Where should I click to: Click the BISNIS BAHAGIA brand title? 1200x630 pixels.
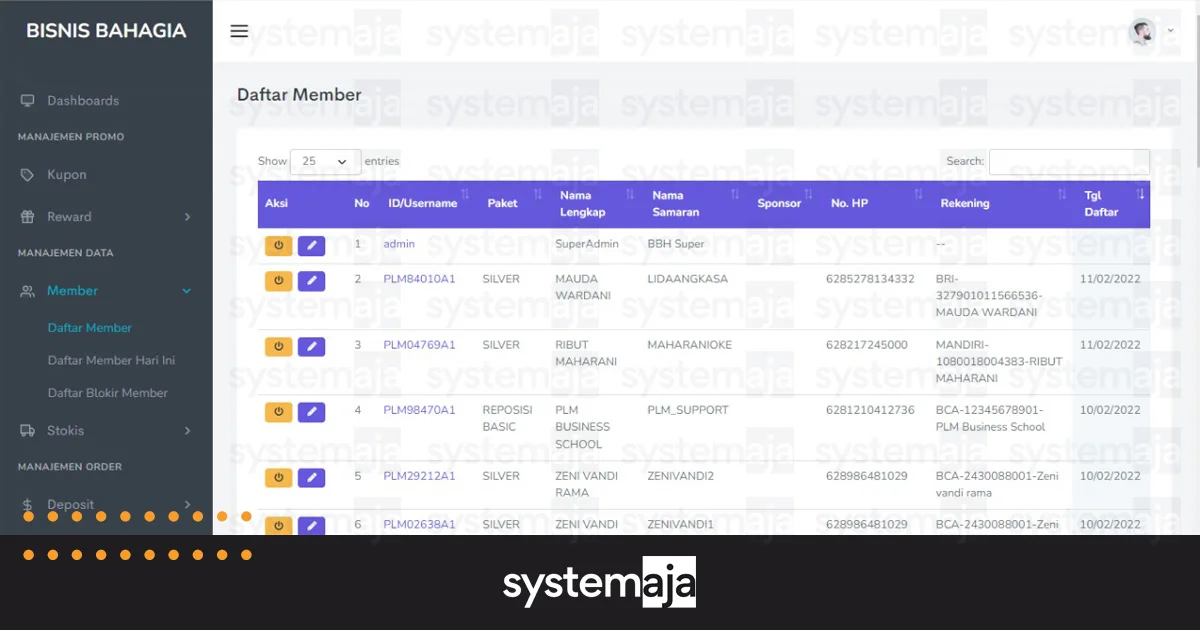106,31
